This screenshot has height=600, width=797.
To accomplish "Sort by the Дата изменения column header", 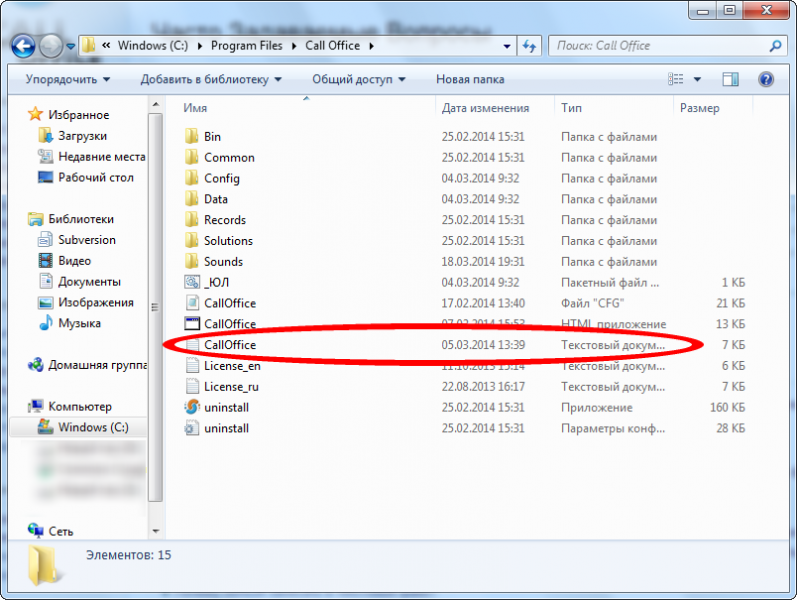I will (x=485, y=108).
